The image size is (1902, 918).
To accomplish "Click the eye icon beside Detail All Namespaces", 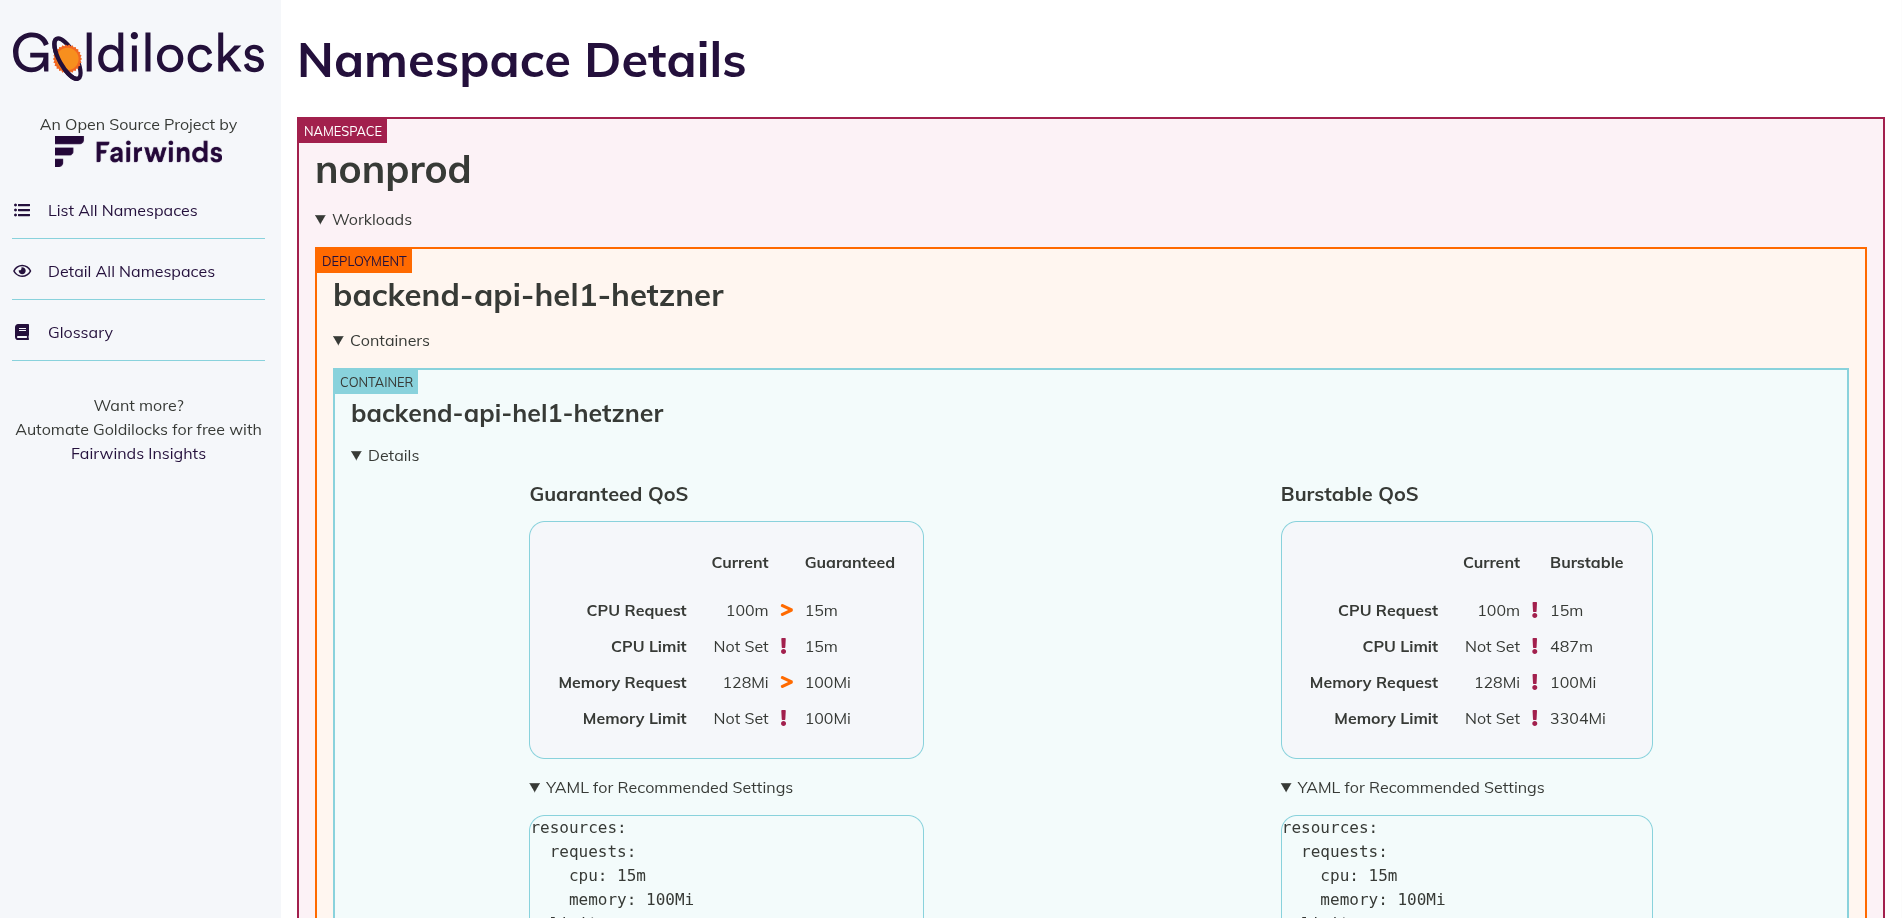I will coord(22,271).
